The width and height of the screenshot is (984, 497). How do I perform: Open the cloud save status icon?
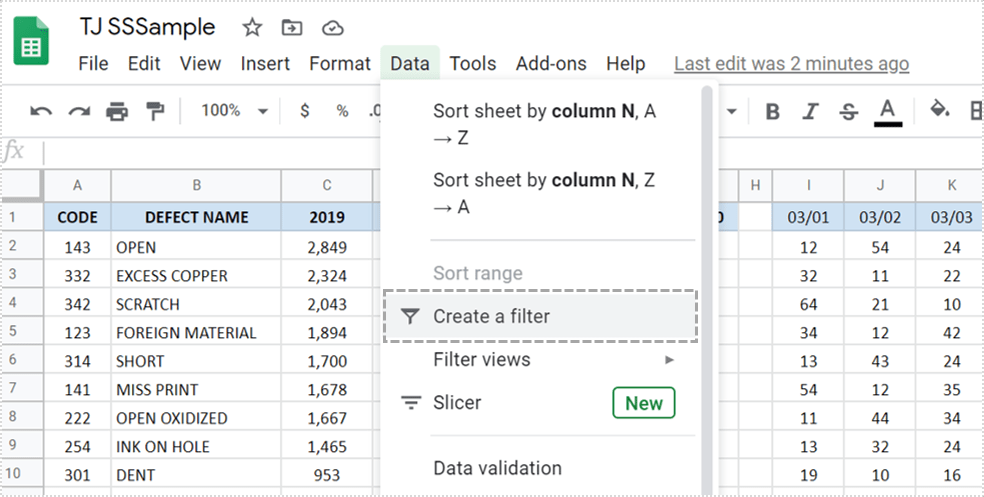coord(333,27)
